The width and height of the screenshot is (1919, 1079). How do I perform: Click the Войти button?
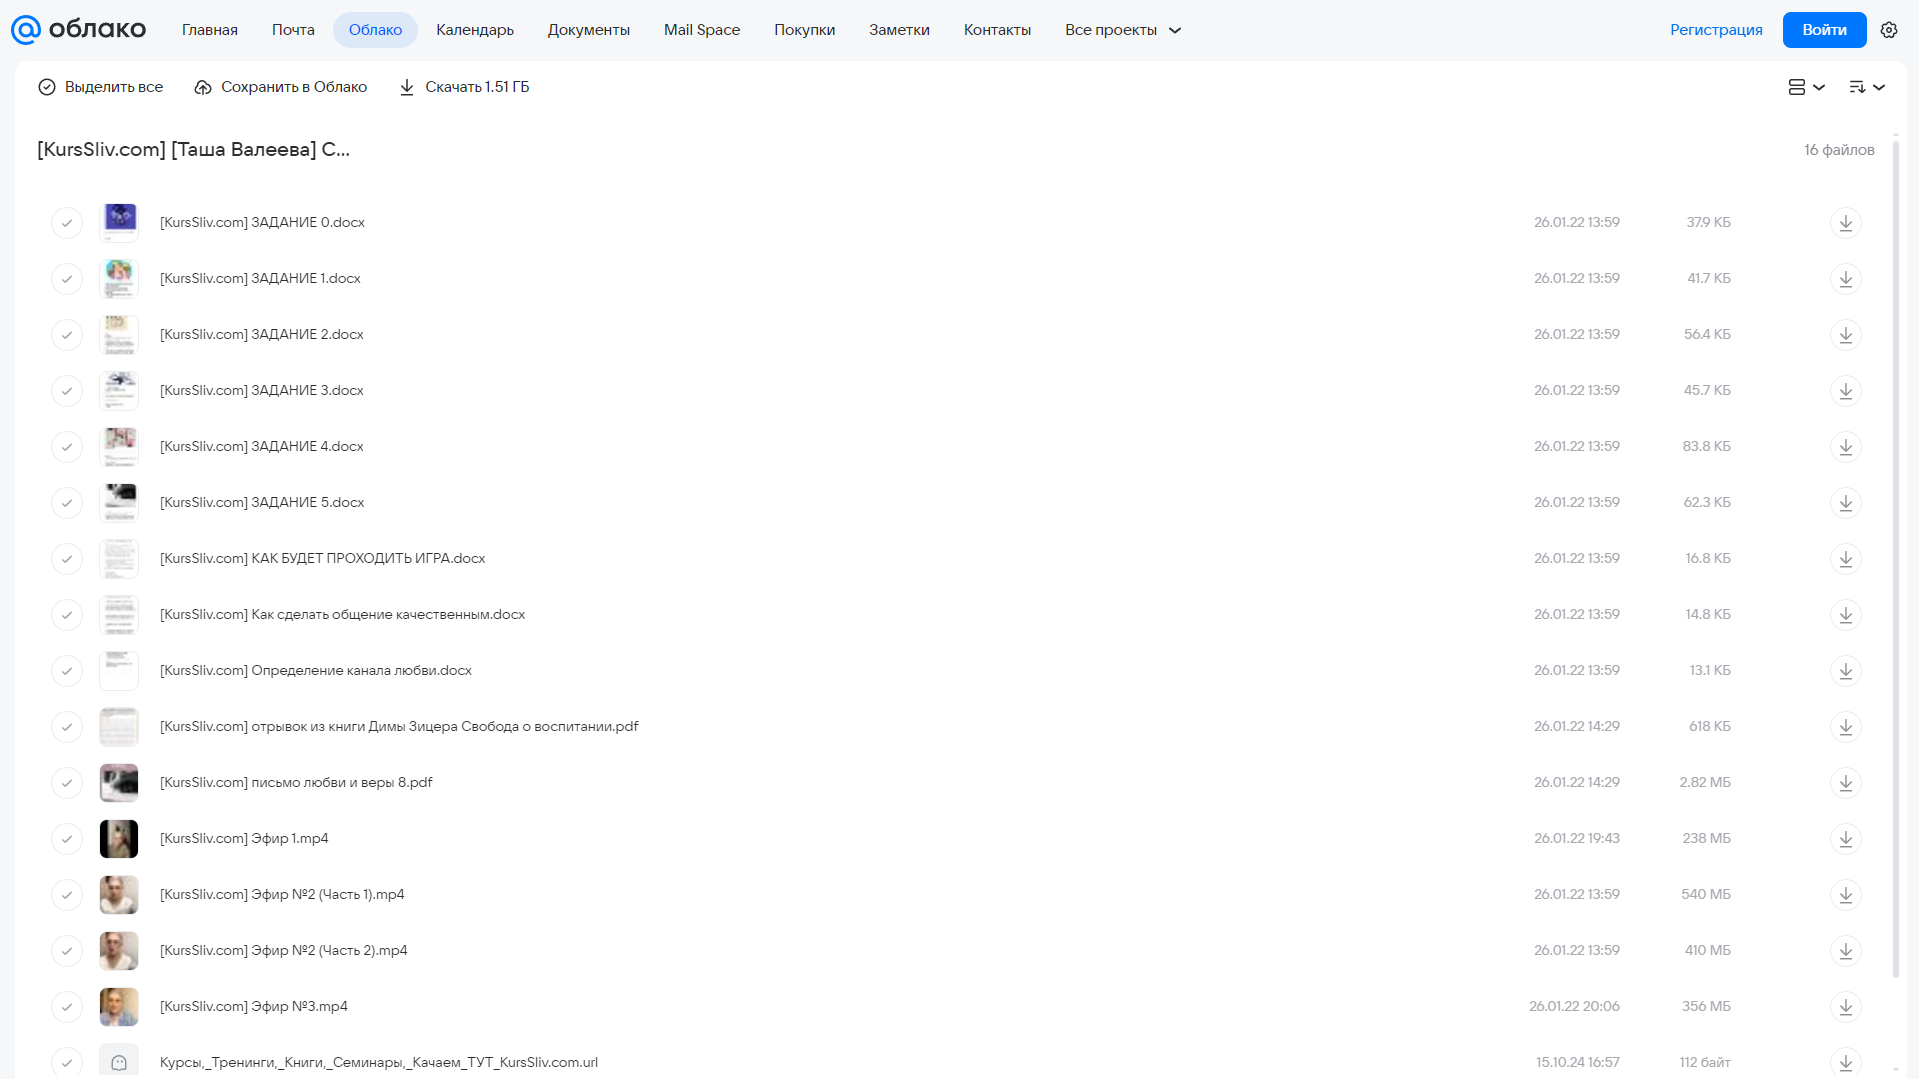(x=1824, y=30)
